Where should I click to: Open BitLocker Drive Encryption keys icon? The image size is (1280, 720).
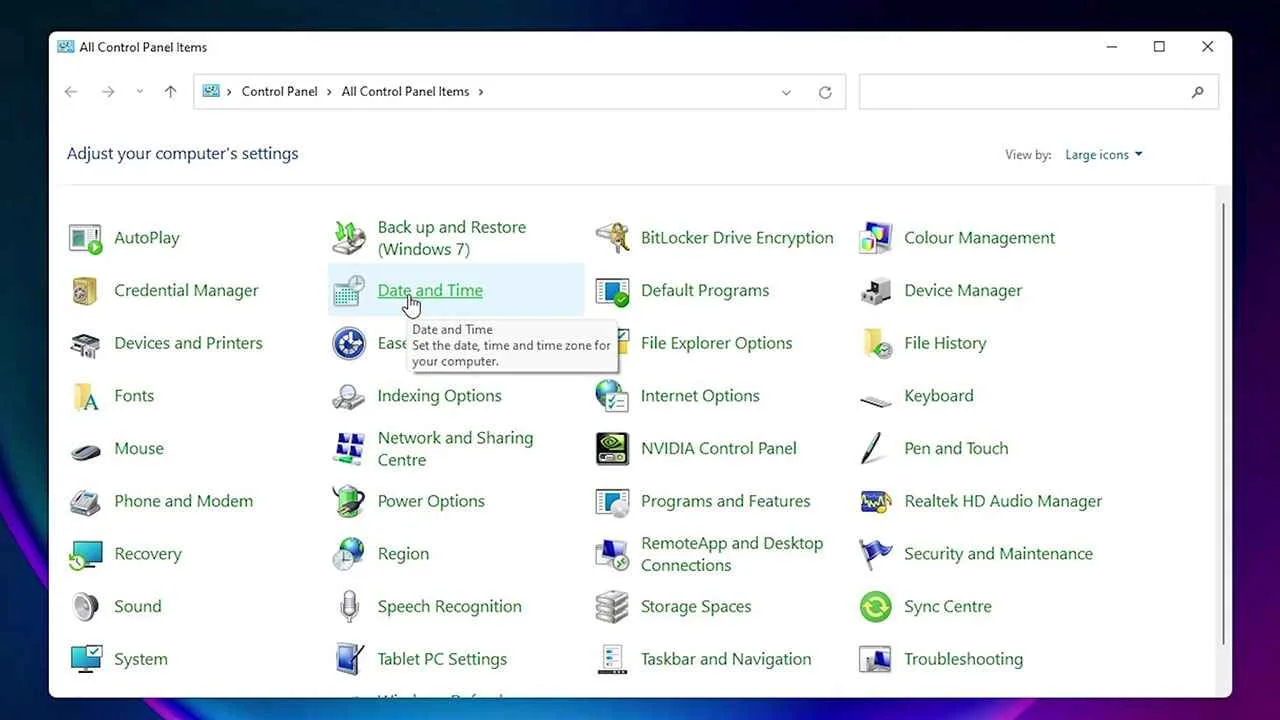[x=612, y=238]
